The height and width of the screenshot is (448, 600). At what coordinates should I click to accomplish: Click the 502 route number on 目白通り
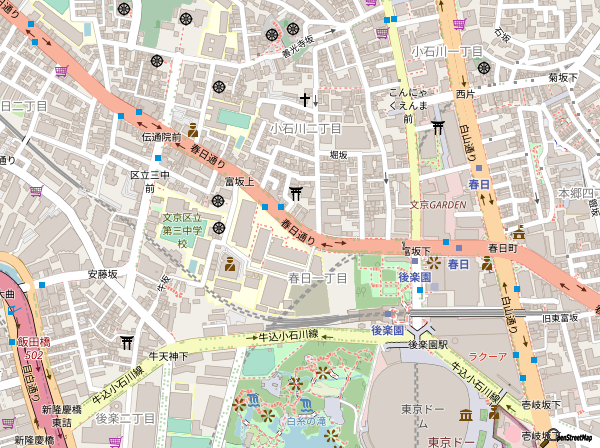(x=37, y=354)
